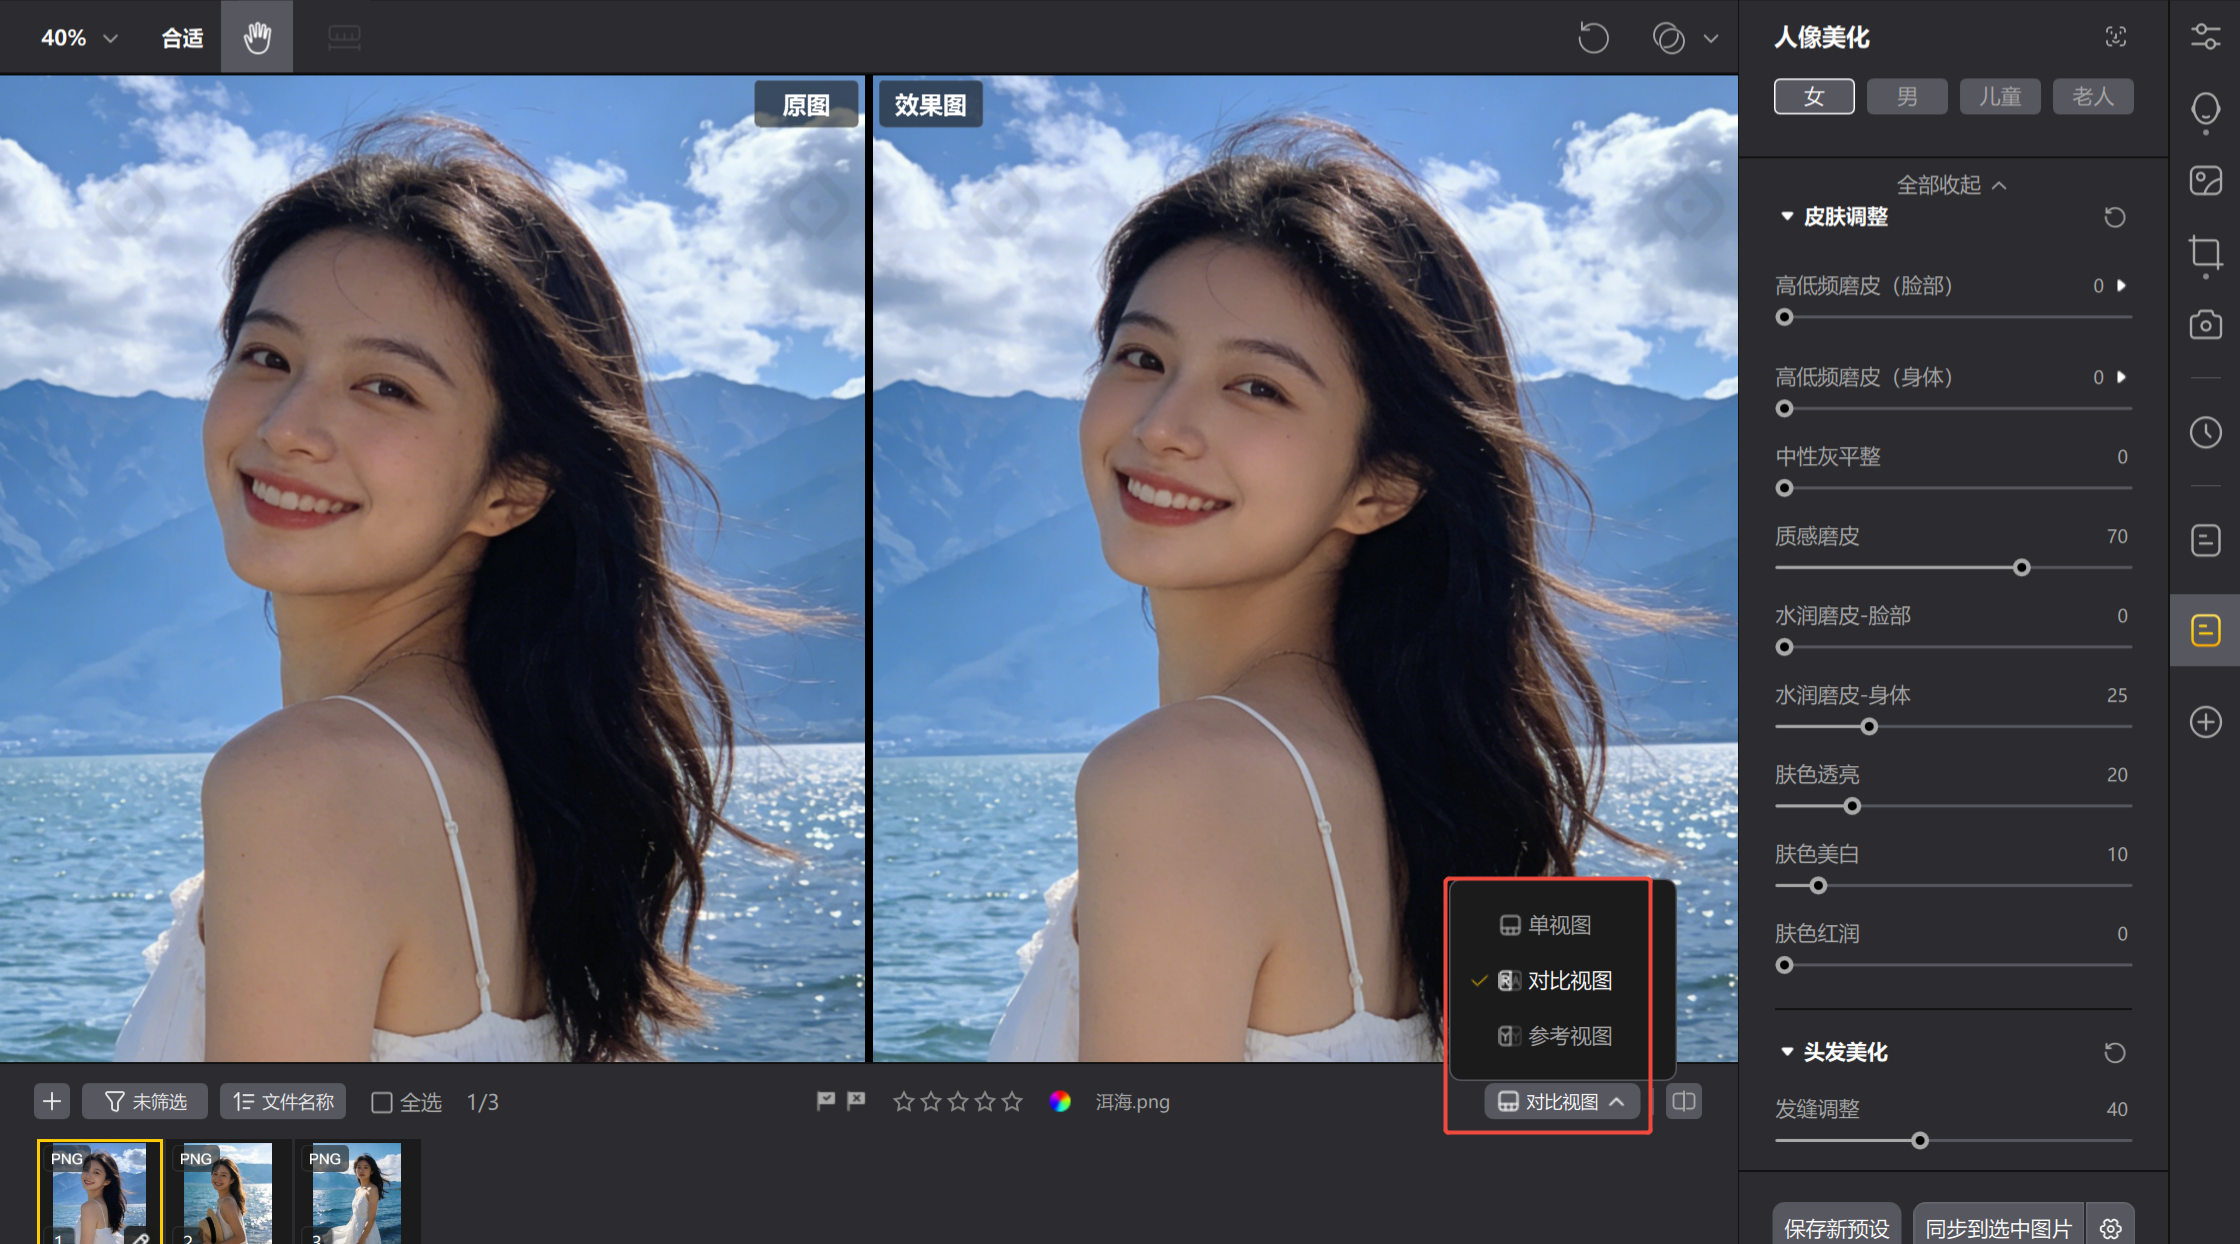Choose 参考视图 from view menu
Screen dimensions: 2240x1244
[x=1568, y=1036]
